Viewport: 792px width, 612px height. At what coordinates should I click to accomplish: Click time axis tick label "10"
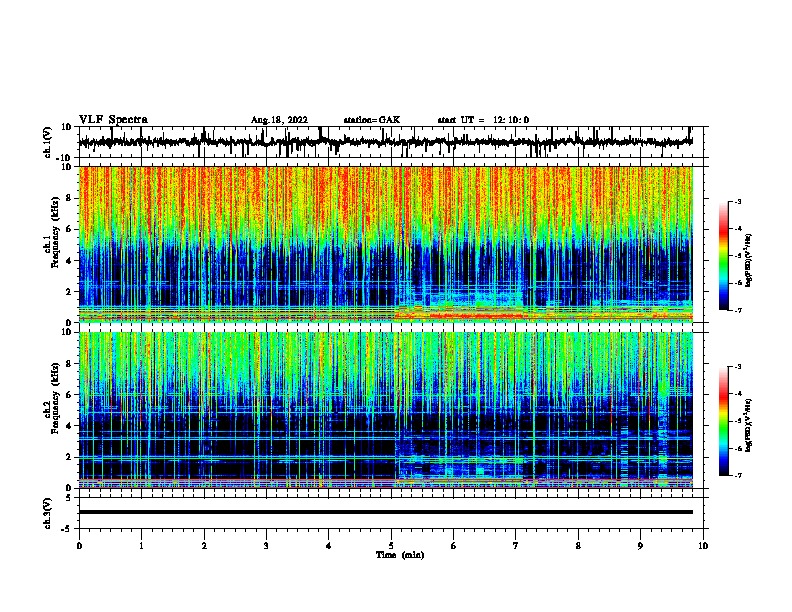pos(703,545)
